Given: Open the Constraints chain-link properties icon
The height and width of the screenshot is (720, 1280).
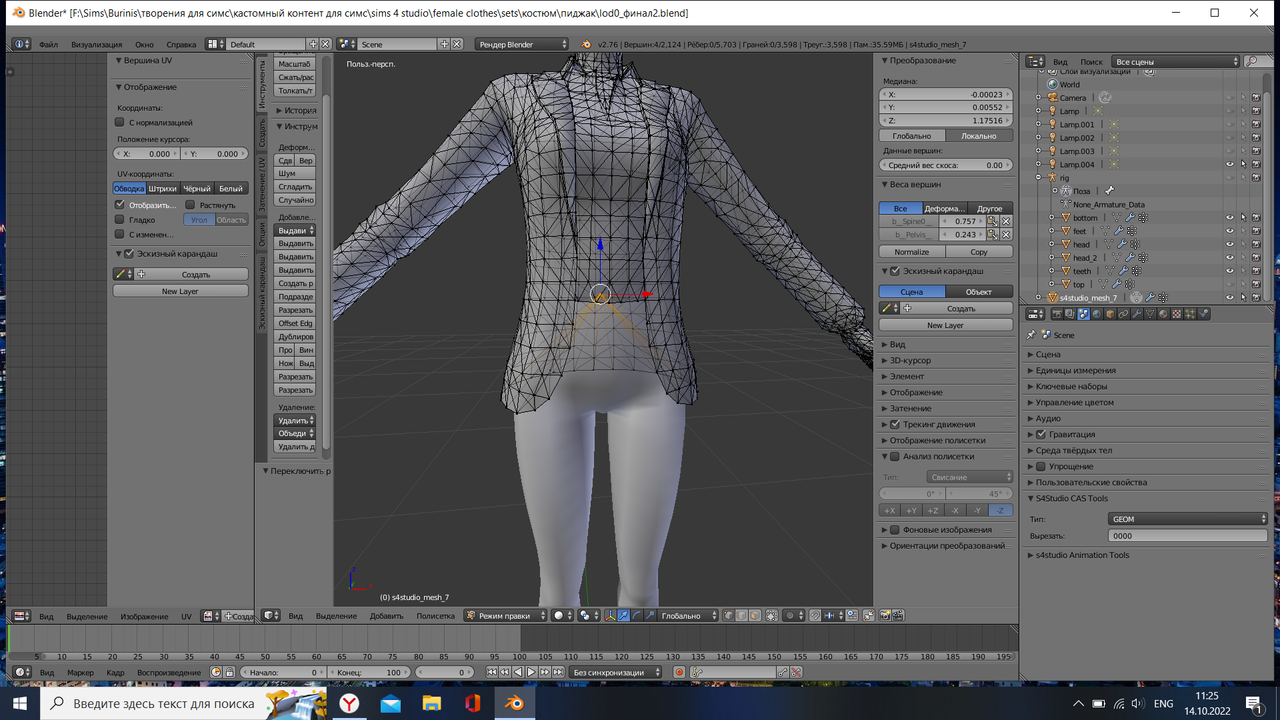Looking at the screenshot, I should tap(1123, 314).
